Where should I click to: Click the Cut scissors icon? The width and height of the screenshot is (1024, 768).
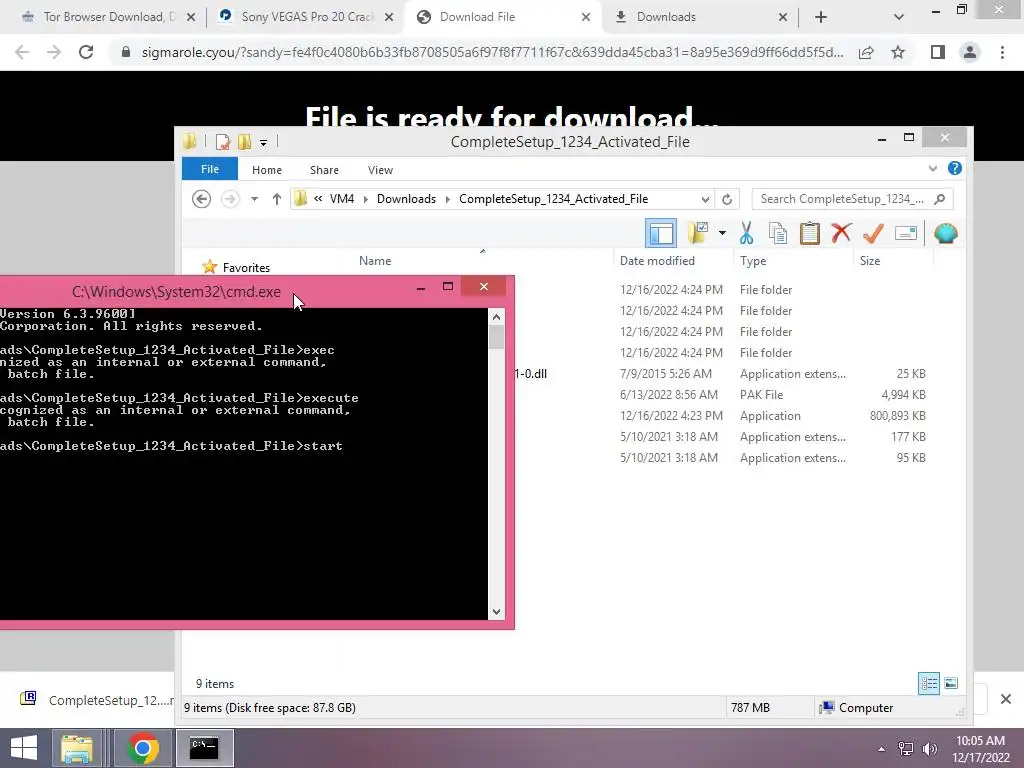pyautogui.click(x=746, y=233)
